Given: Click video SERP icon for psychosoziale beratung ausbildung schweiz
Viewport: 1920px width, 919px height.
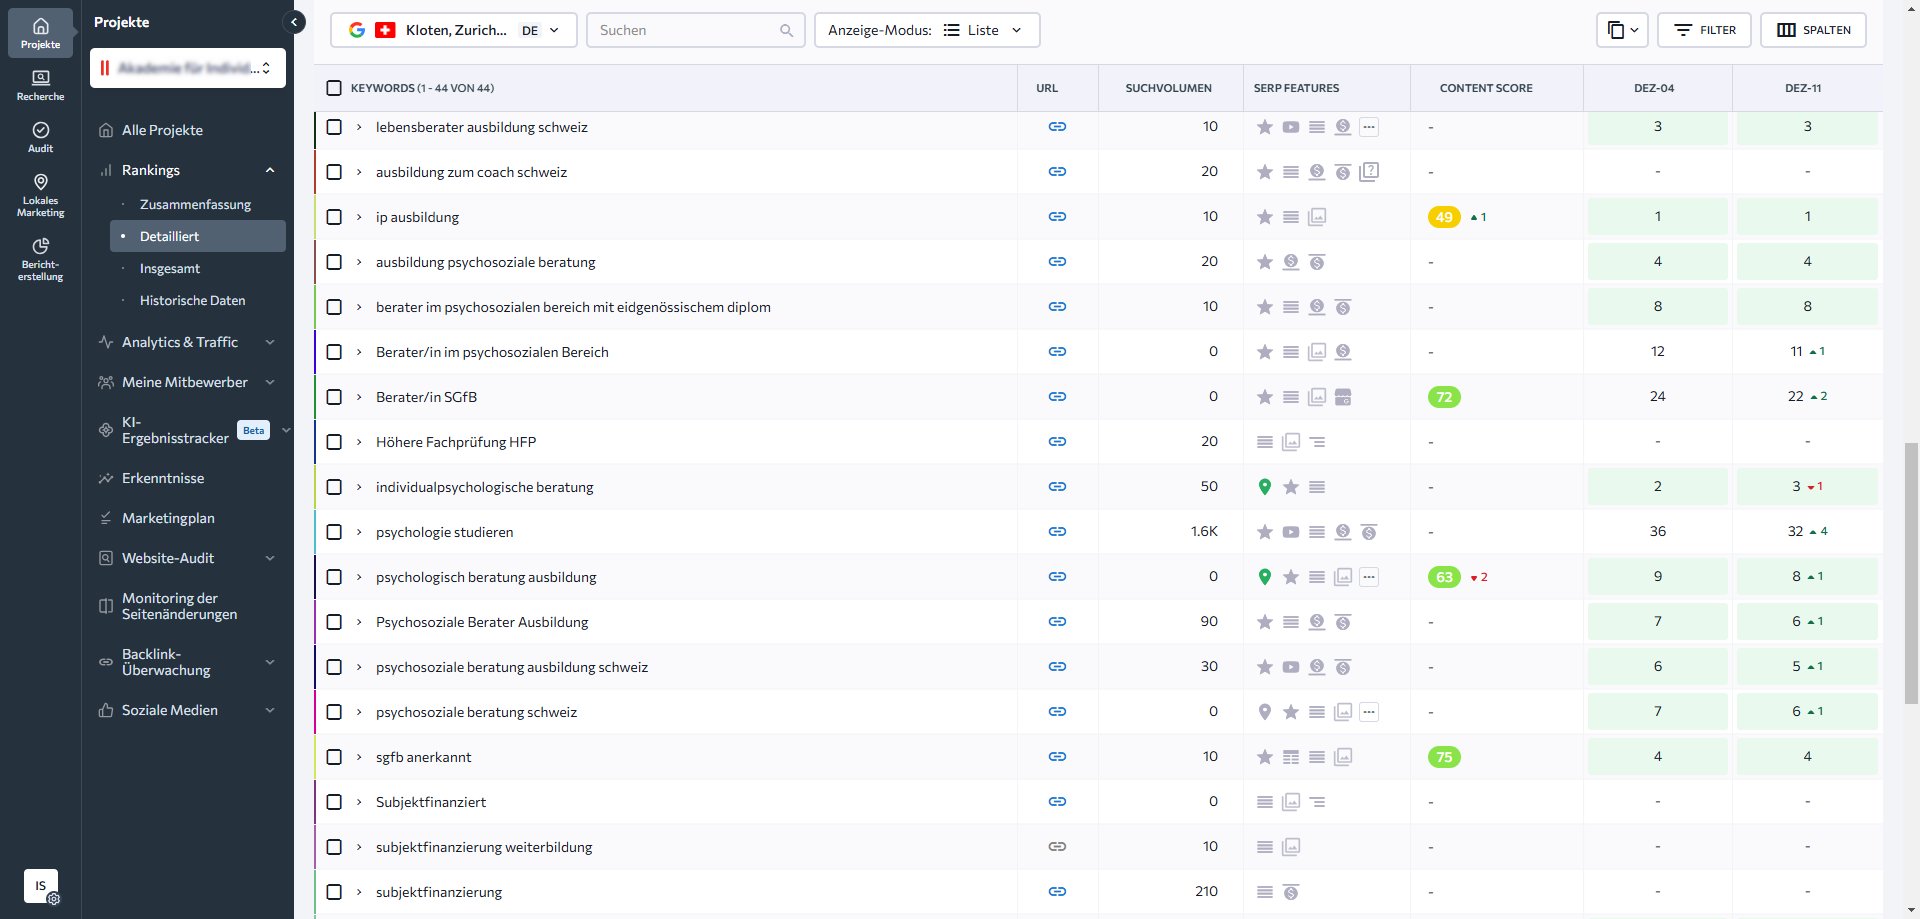Looking at the screenshot, I should click(x=1291, y=667).
